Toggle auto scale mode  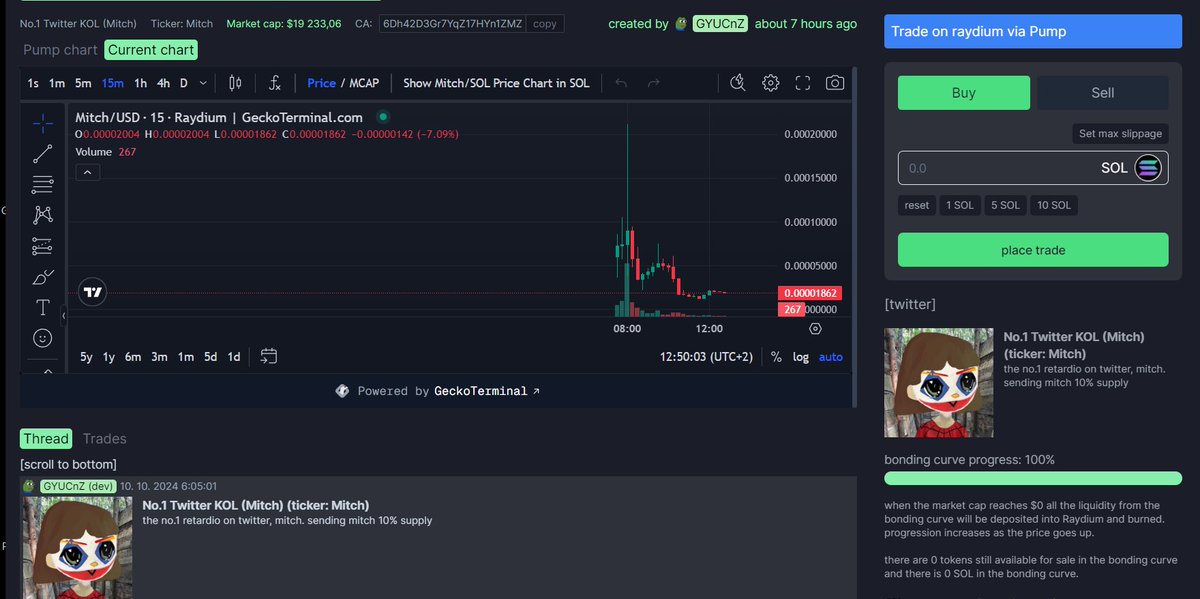click(830, 357)
